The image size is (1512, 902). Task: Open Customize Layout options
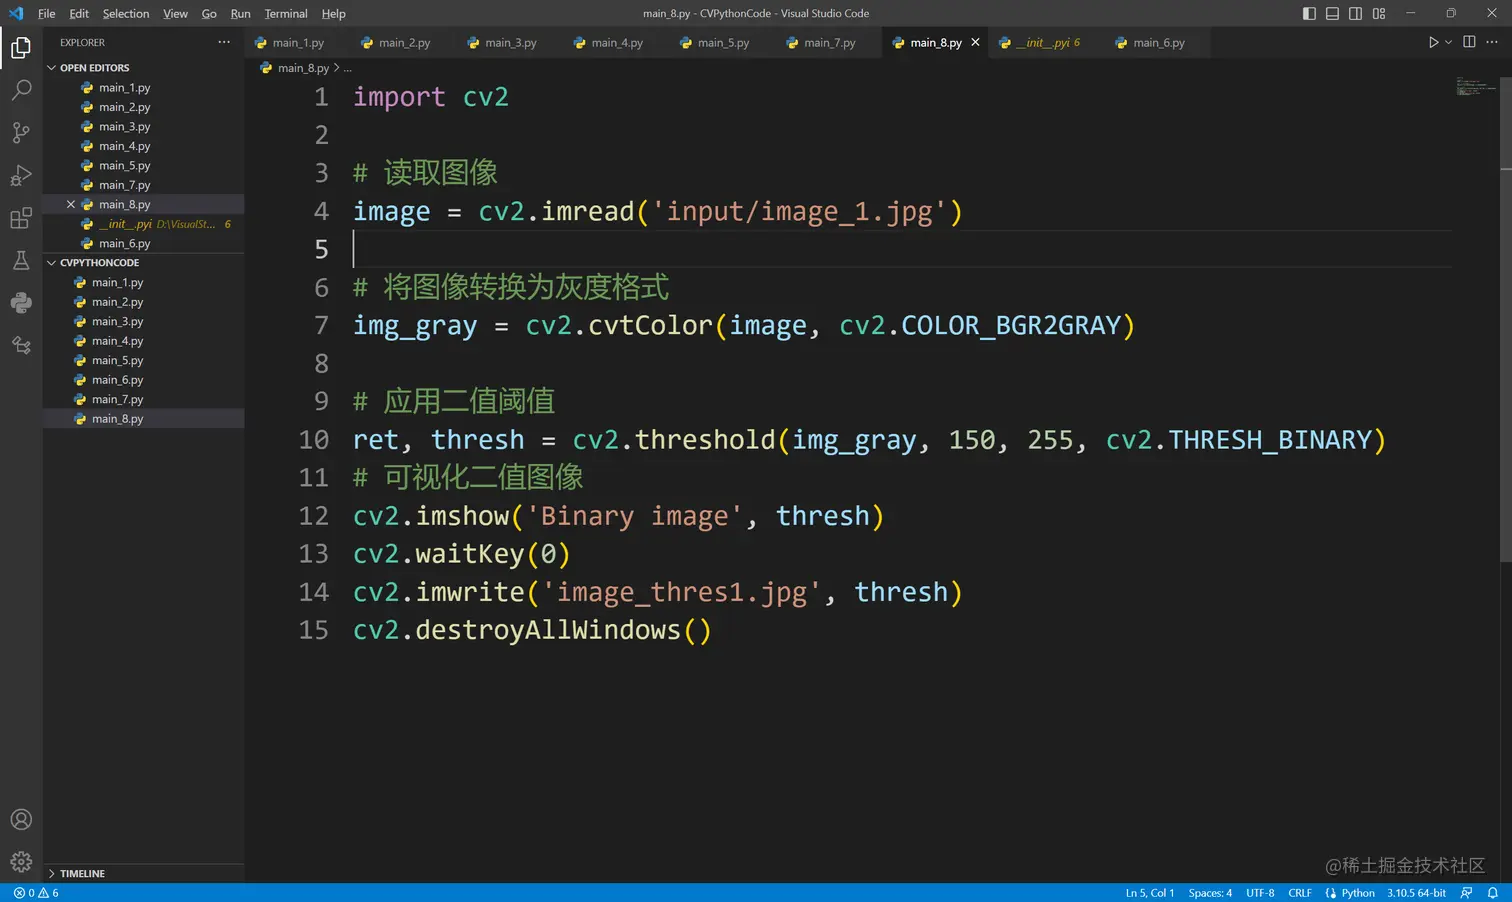(1379, 13)
